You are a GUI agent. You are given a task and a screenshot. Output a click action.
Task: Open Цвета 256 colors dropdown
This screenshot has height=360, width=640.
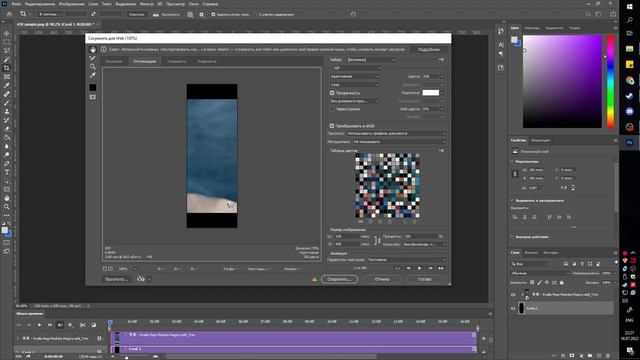[x=433, y=76]
